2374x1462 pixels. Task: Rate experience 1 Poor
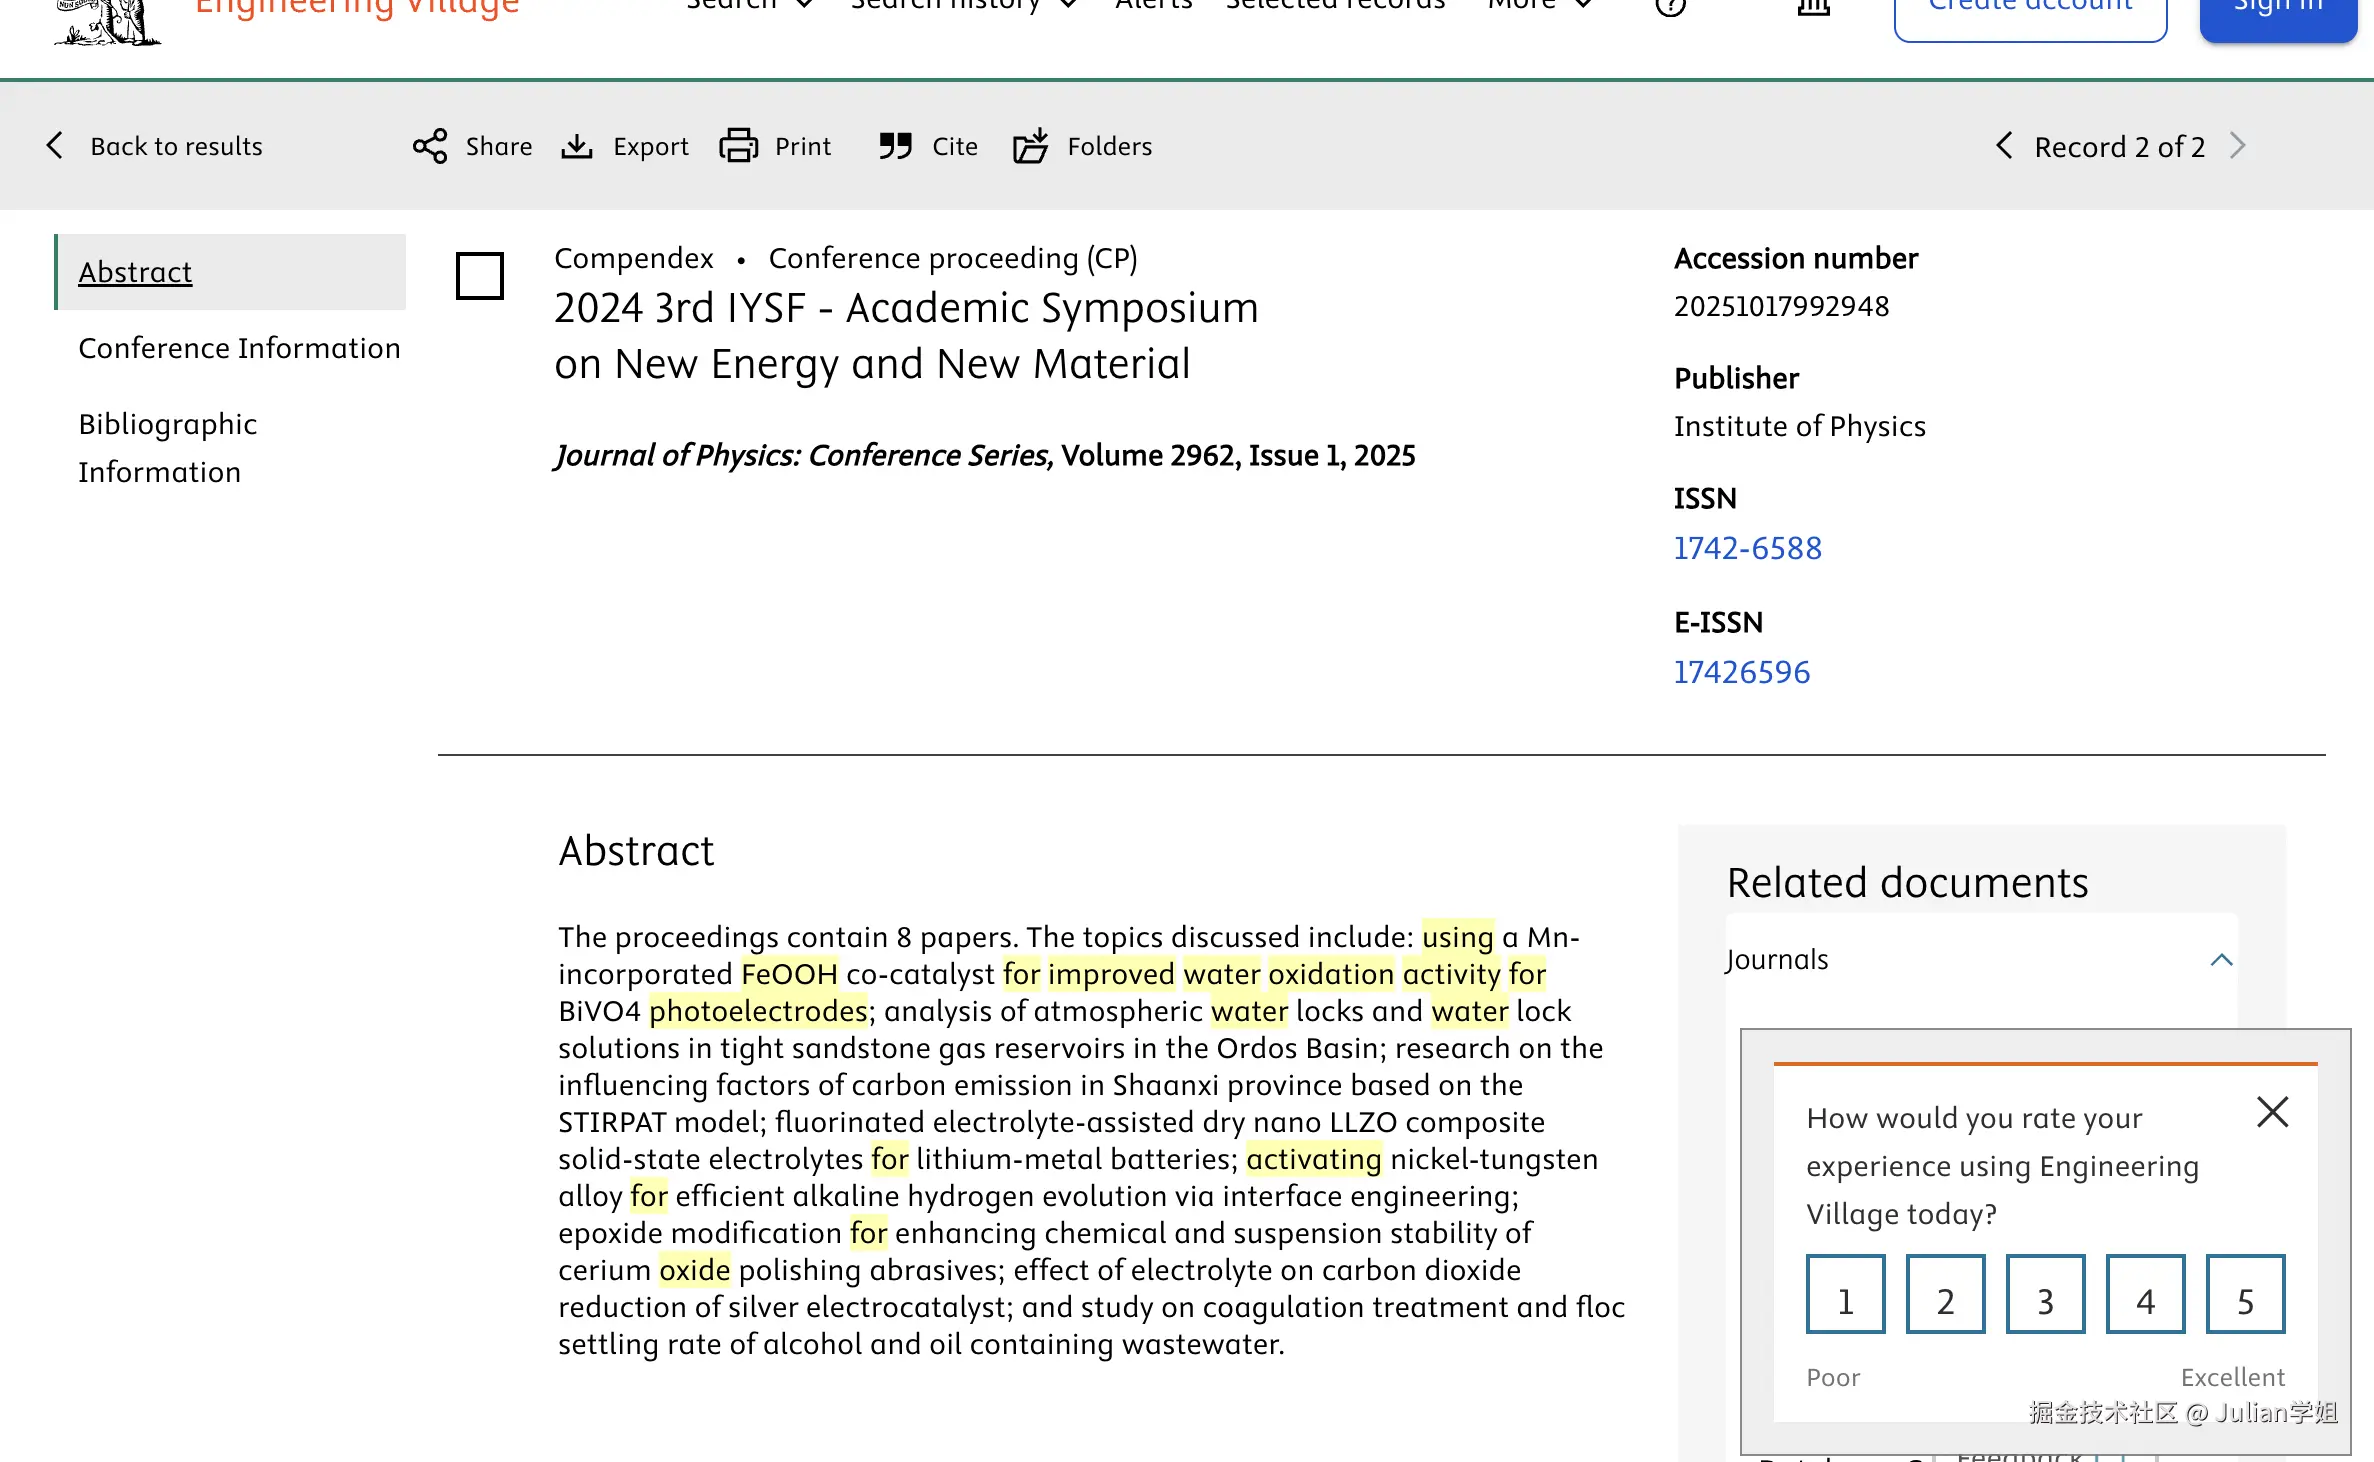click(x=1845, y=1295)
